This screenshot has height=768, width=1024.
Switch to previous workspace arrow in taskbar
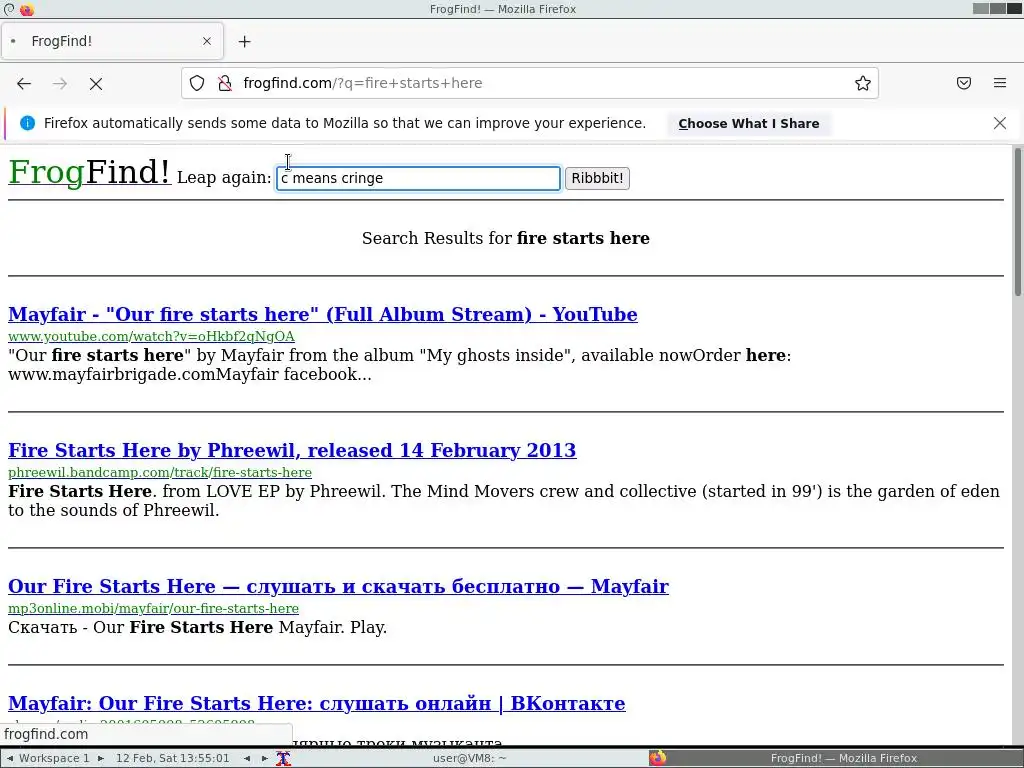(x=10, y=758)
